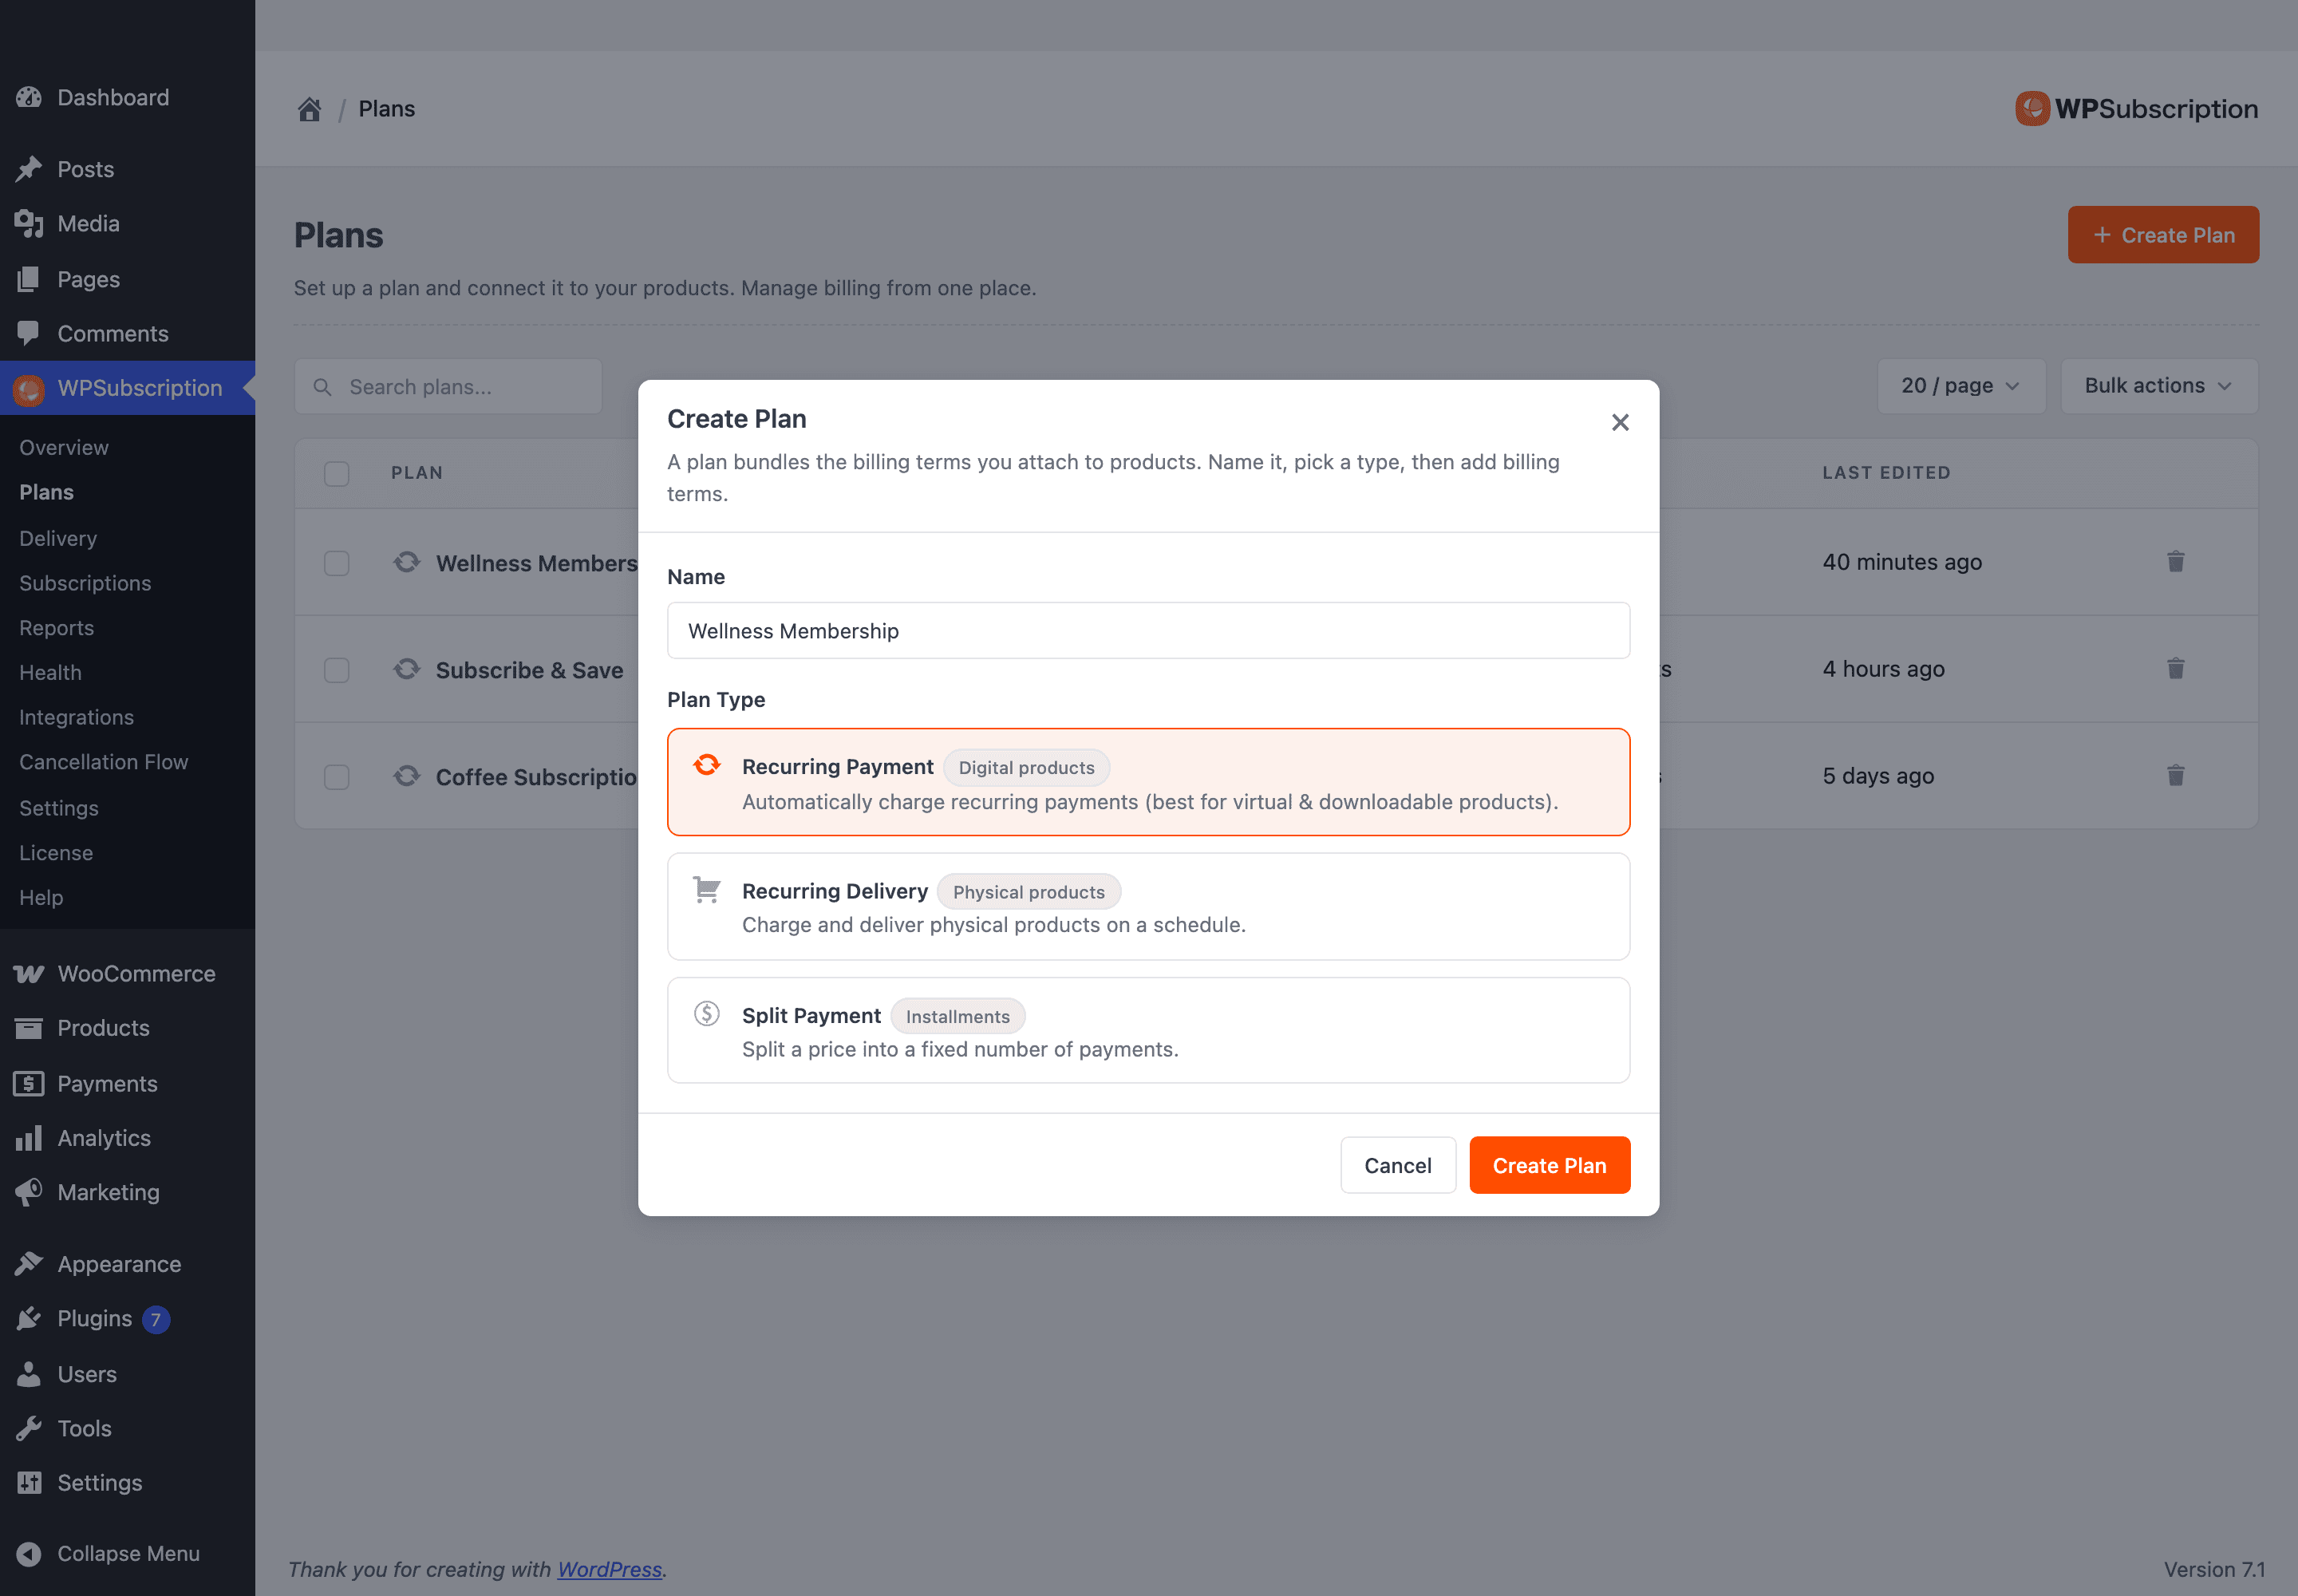
Task: Open Subscriptions submenu item
Action: [x=85, y=583]
